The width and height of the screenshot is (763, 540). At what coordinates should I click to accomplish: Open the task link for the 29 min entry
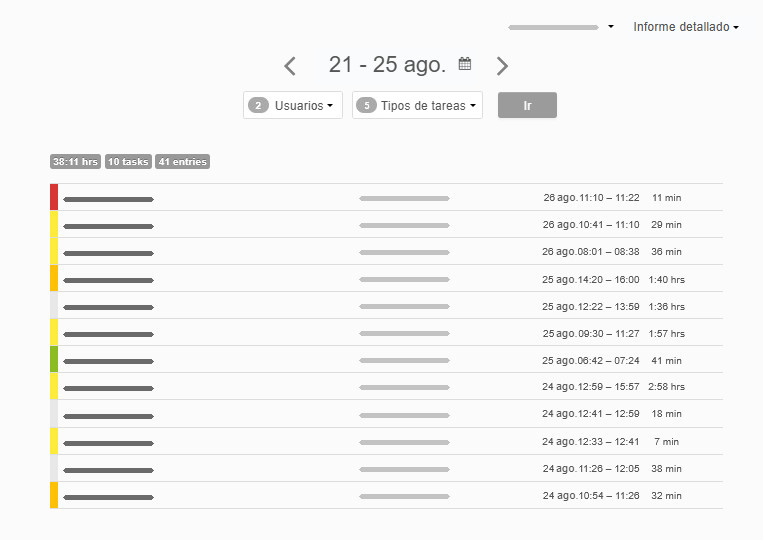coord(108,226)
